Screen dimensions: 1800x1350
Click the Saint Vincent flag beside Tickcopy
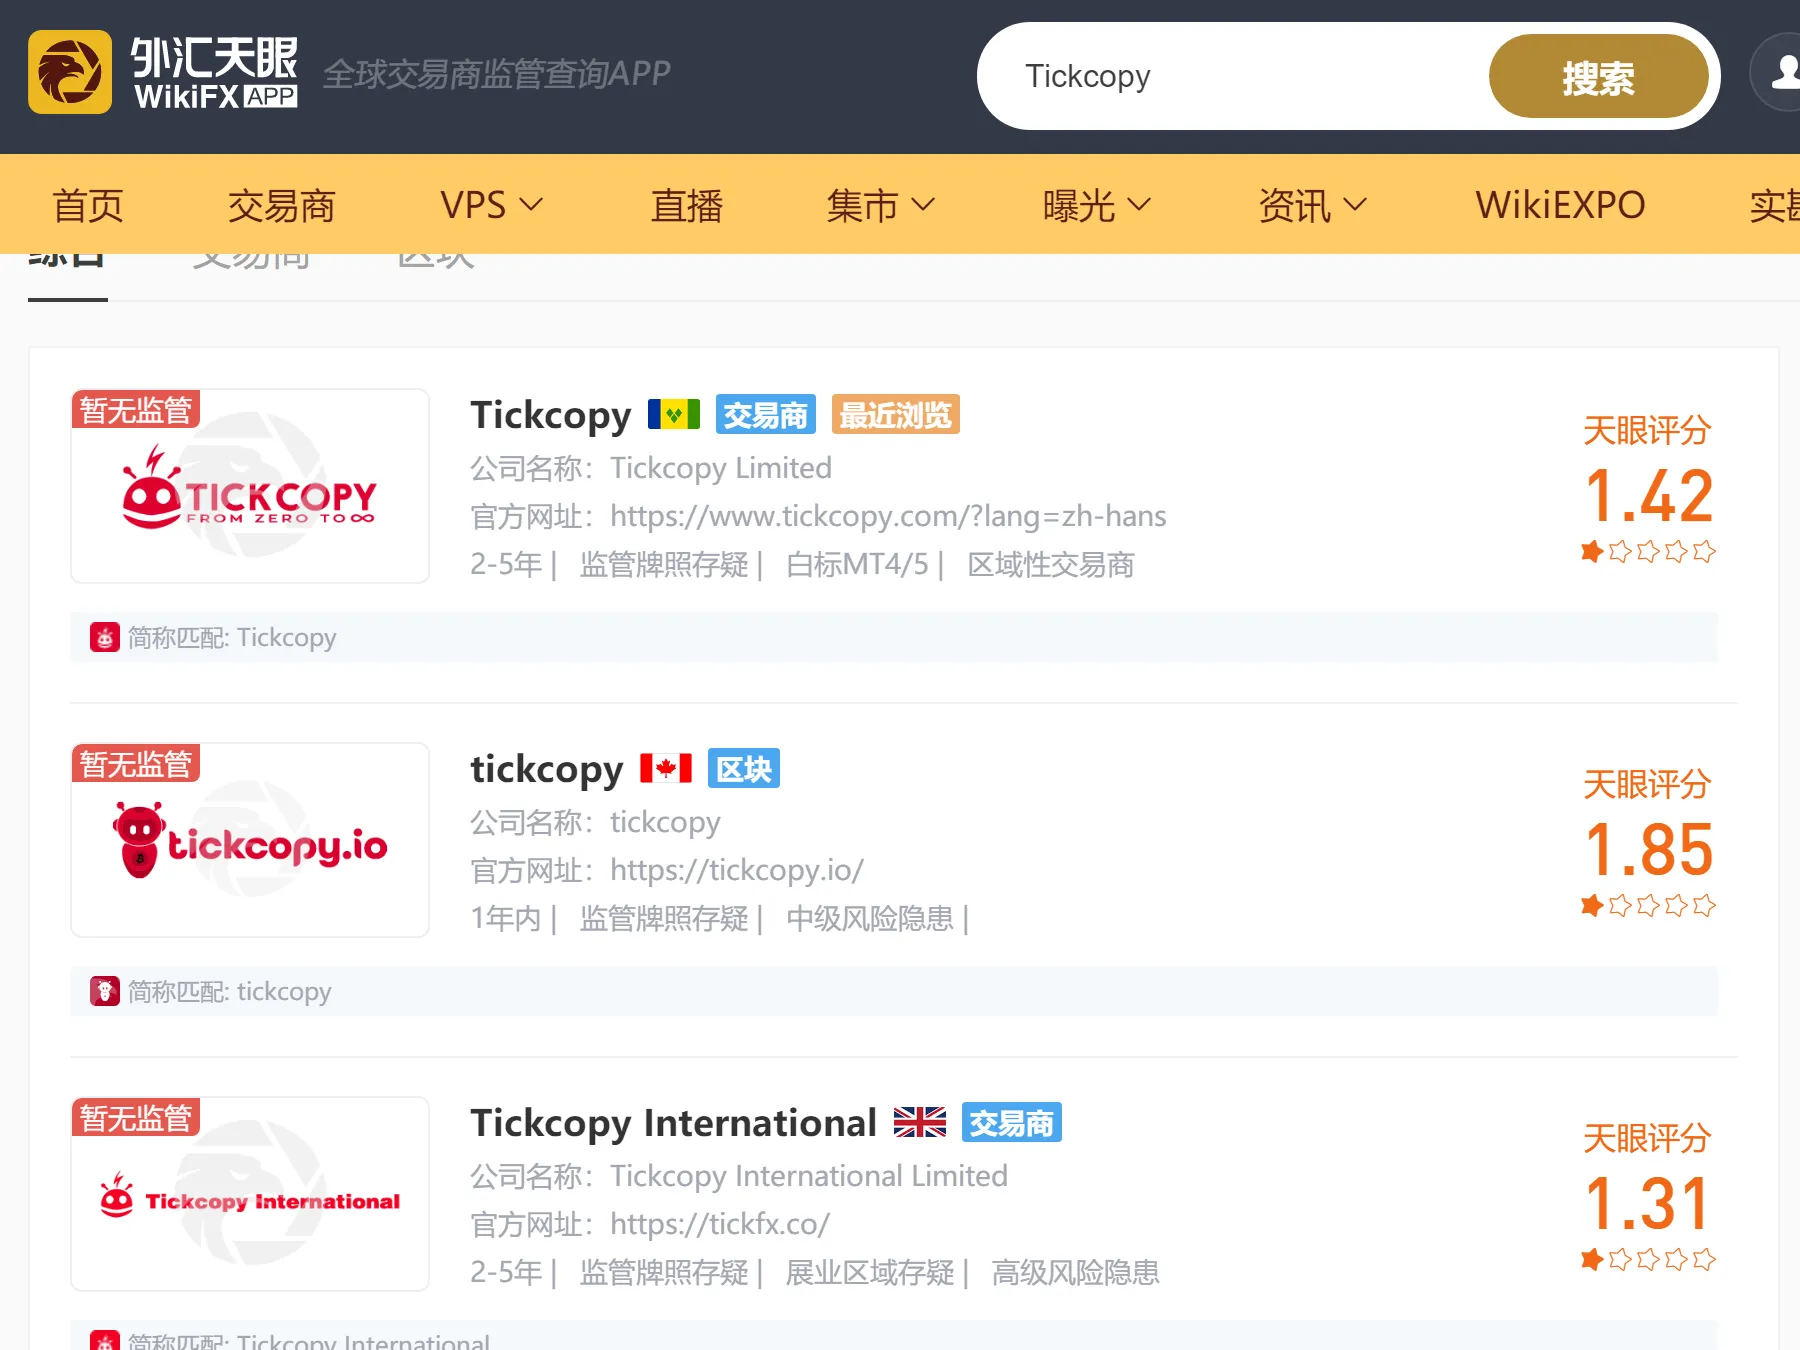coord(674,414)
